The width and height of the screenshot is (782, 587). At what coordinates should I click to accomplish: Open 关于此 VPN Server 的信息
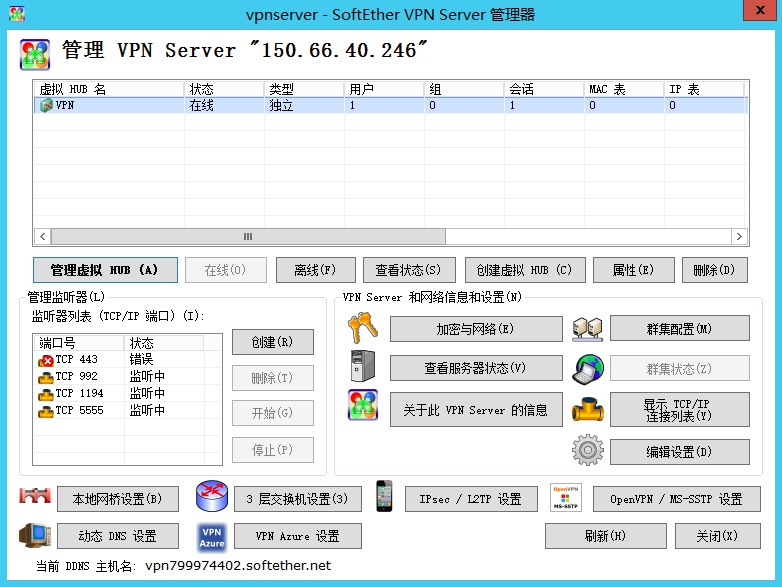[476, 409]
